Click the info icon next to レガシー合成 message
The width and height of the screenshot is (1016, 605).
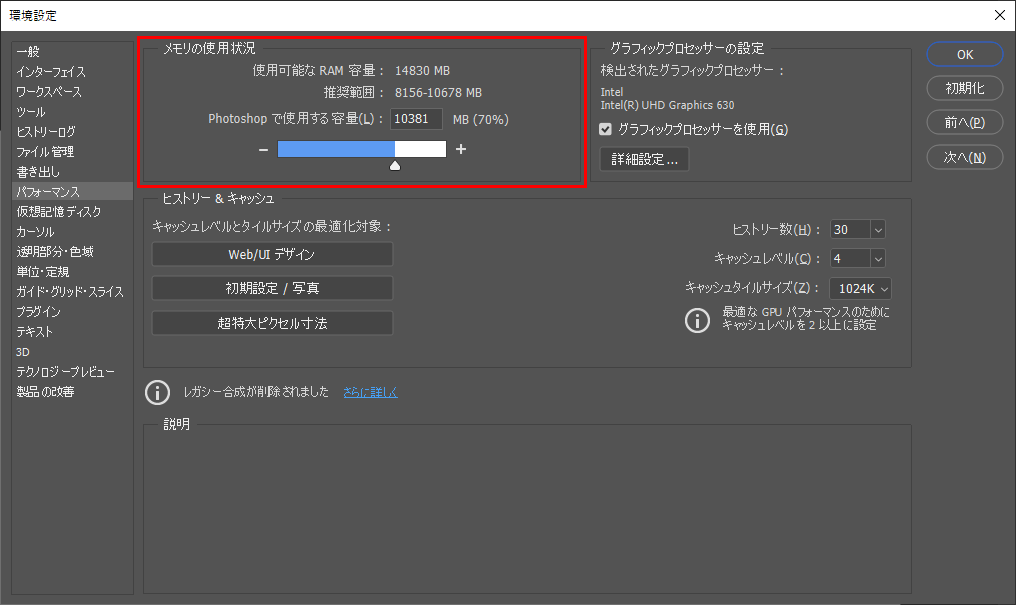tap(155, 392)
